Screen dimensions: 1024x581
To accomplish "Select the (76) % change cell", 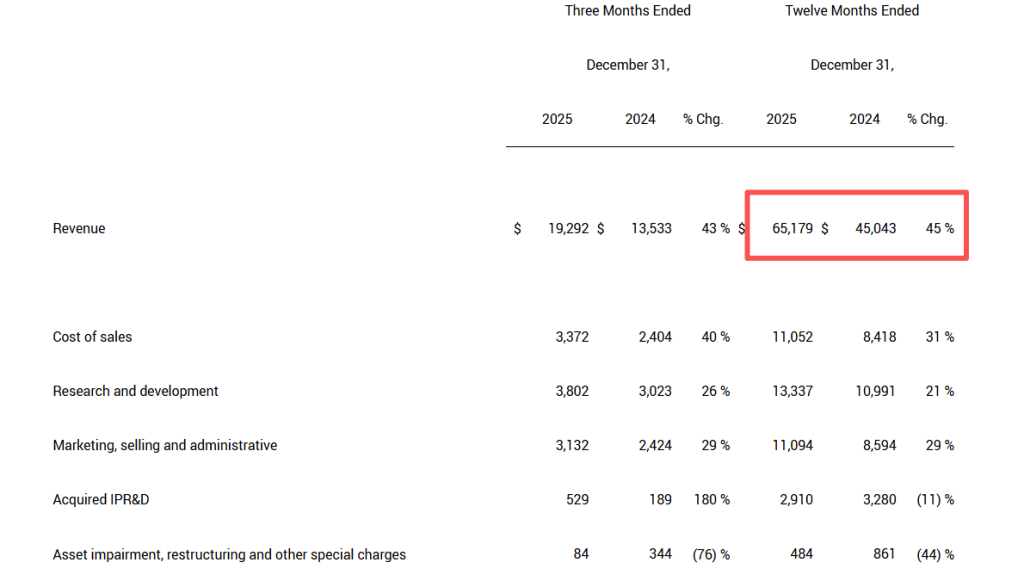I will [x=711, y=554].
